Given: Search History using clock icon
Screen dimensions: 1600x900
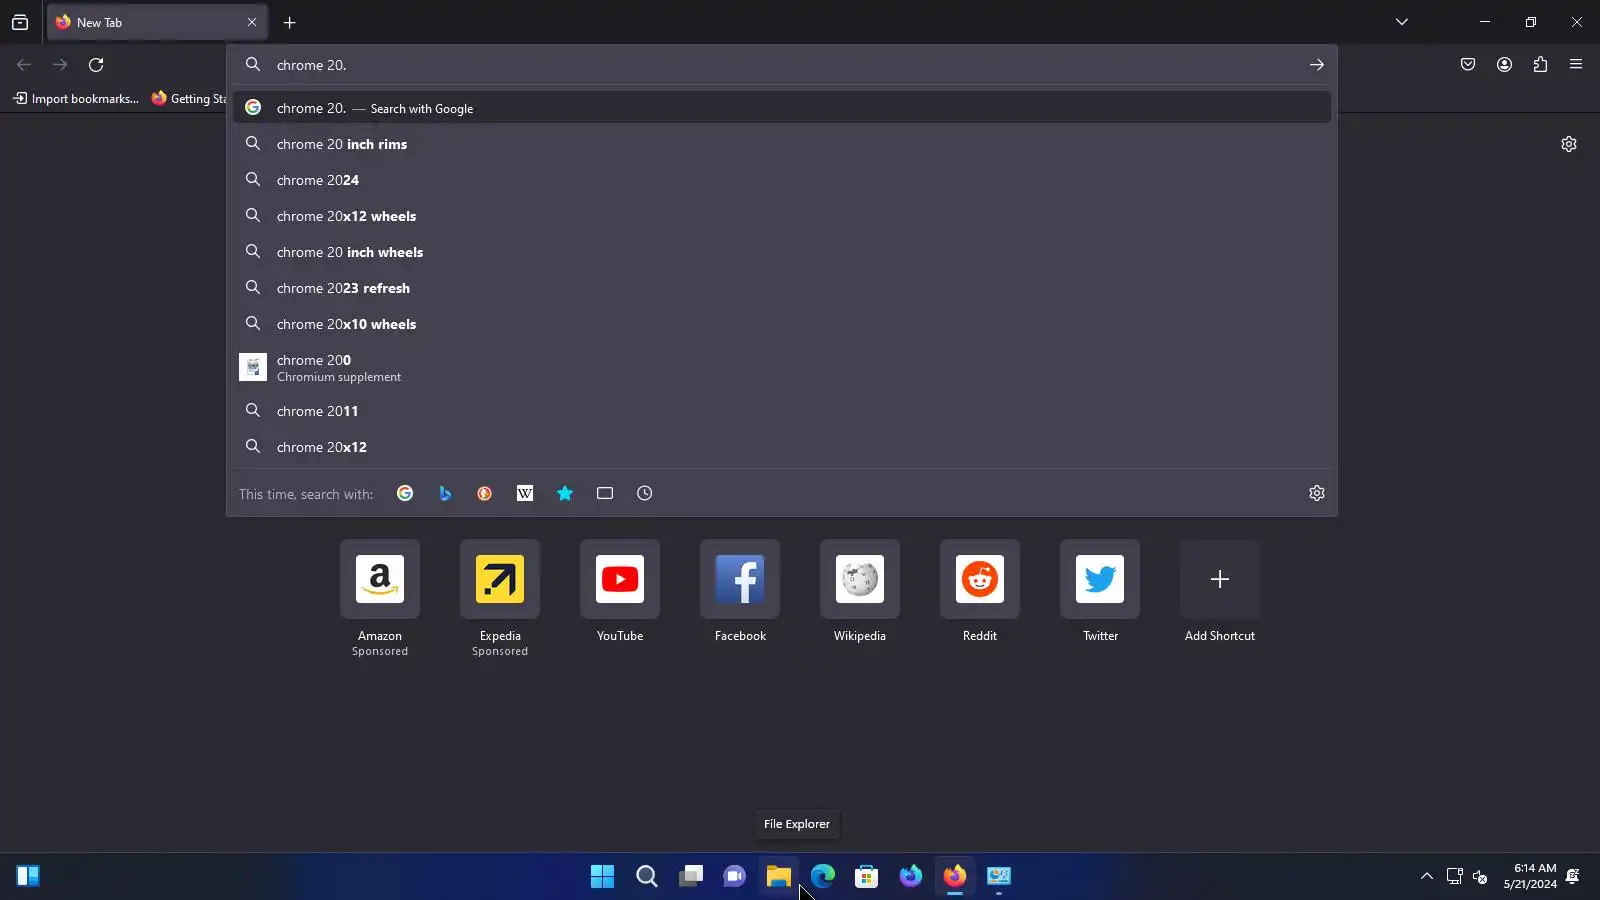Looking at the screenshot, I should coord(645,493).
